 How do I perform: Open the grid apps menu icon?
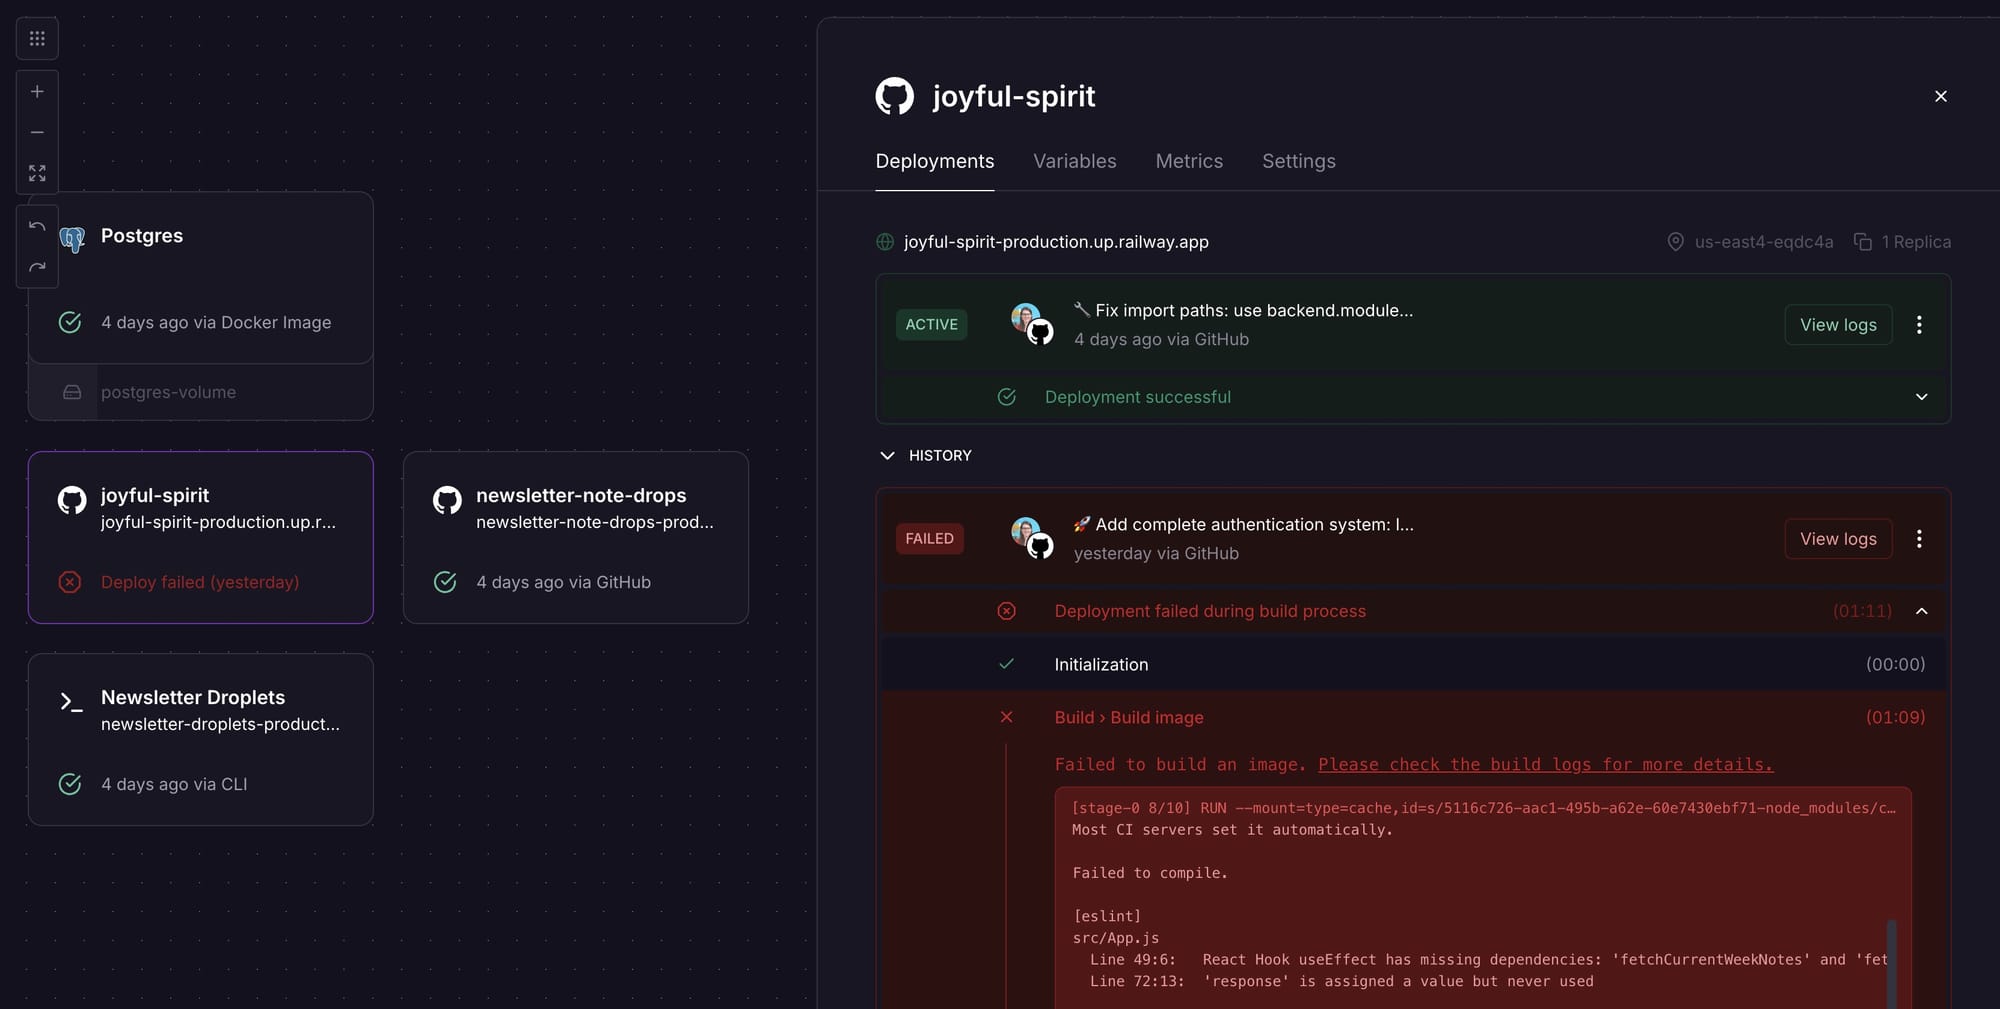(x=37, y=39)
